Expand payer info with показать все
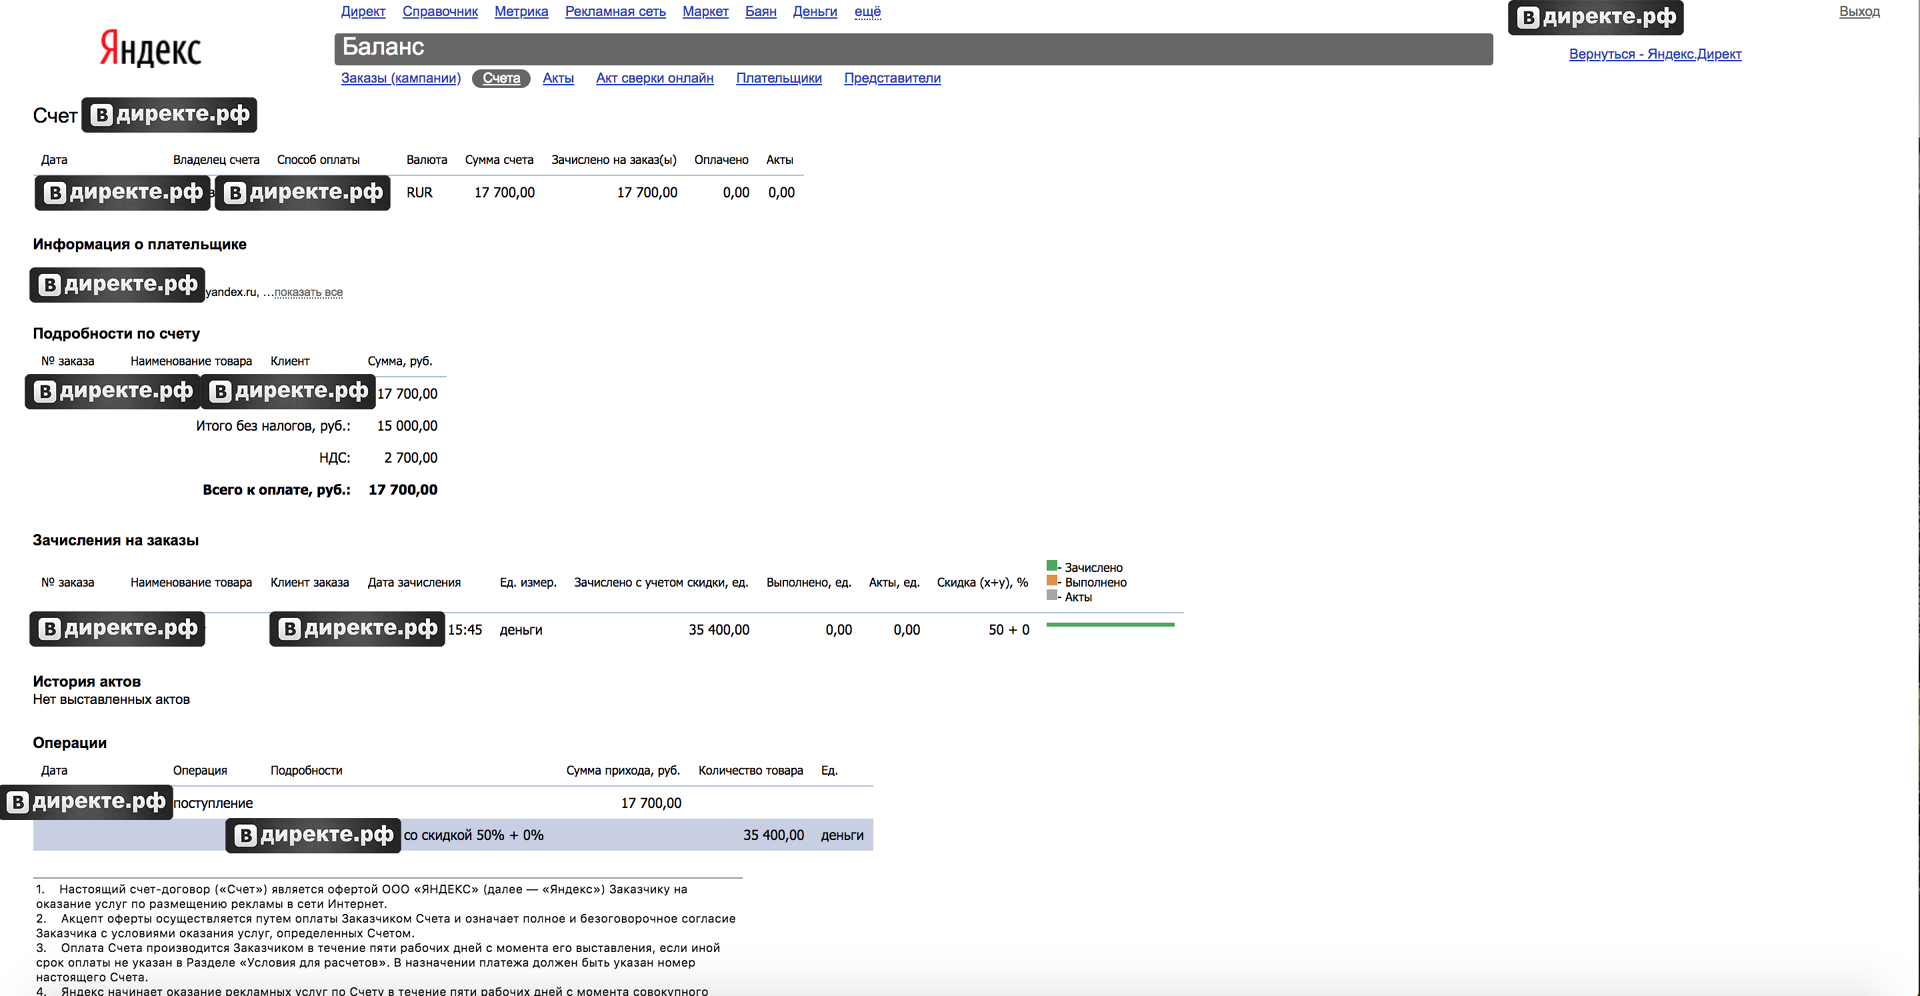The height and width of the screenshot is (996, 1920). tap(308, 293)
